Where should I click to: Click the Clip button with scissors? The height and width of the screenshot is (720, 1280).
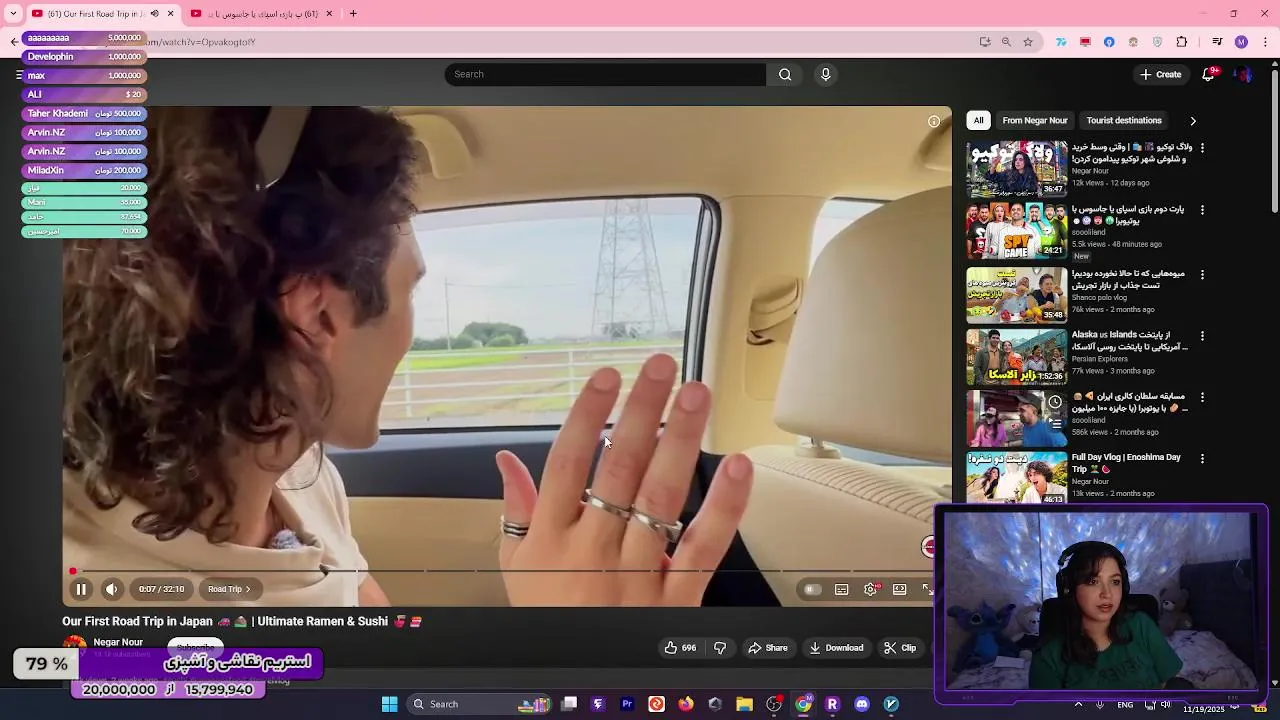tap(900, 648)
